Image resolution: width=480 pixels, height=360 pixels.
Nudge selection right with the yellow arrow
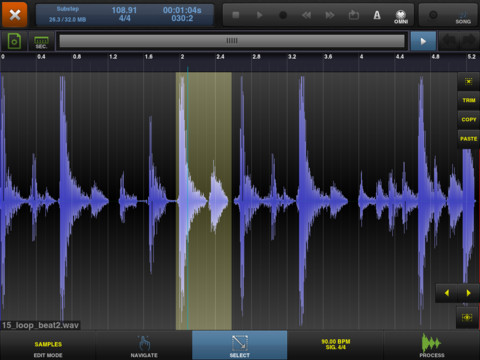click(x=469, y=293)
